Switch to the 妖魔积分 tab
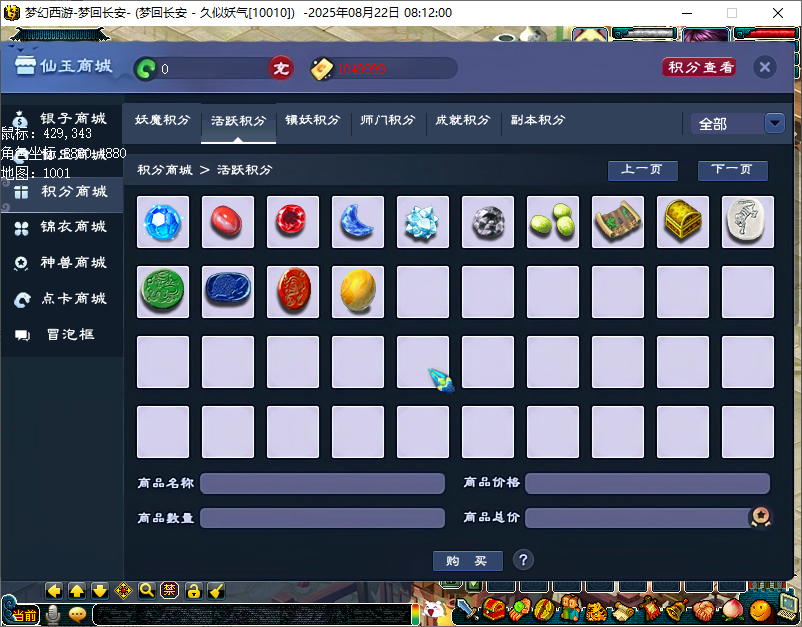Viewport: 802px width, 627px height. (x=163, y=120)
